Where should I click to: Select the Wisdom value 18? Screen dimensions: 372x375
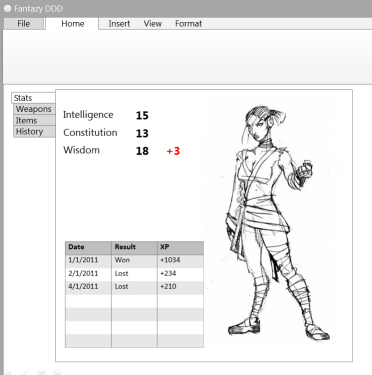click(x=142, y=151)
